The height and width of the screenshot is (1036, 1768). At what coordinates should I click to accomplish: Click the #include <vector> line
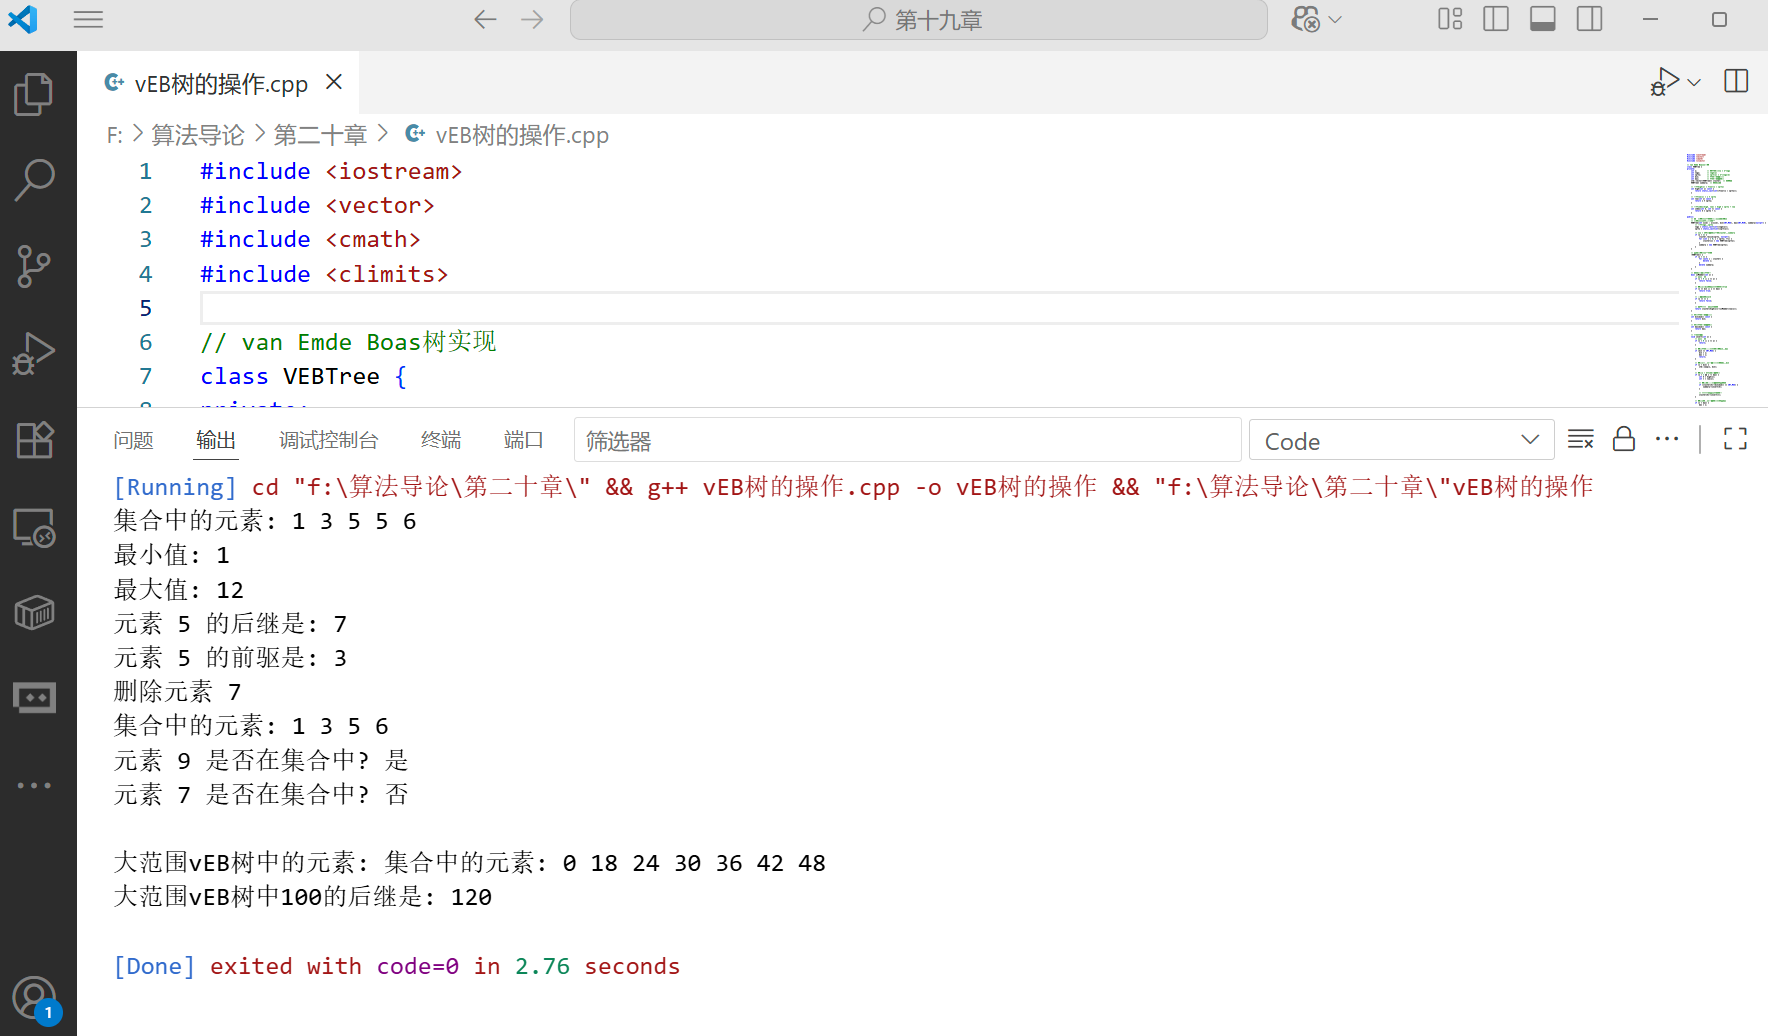[317, 206]
